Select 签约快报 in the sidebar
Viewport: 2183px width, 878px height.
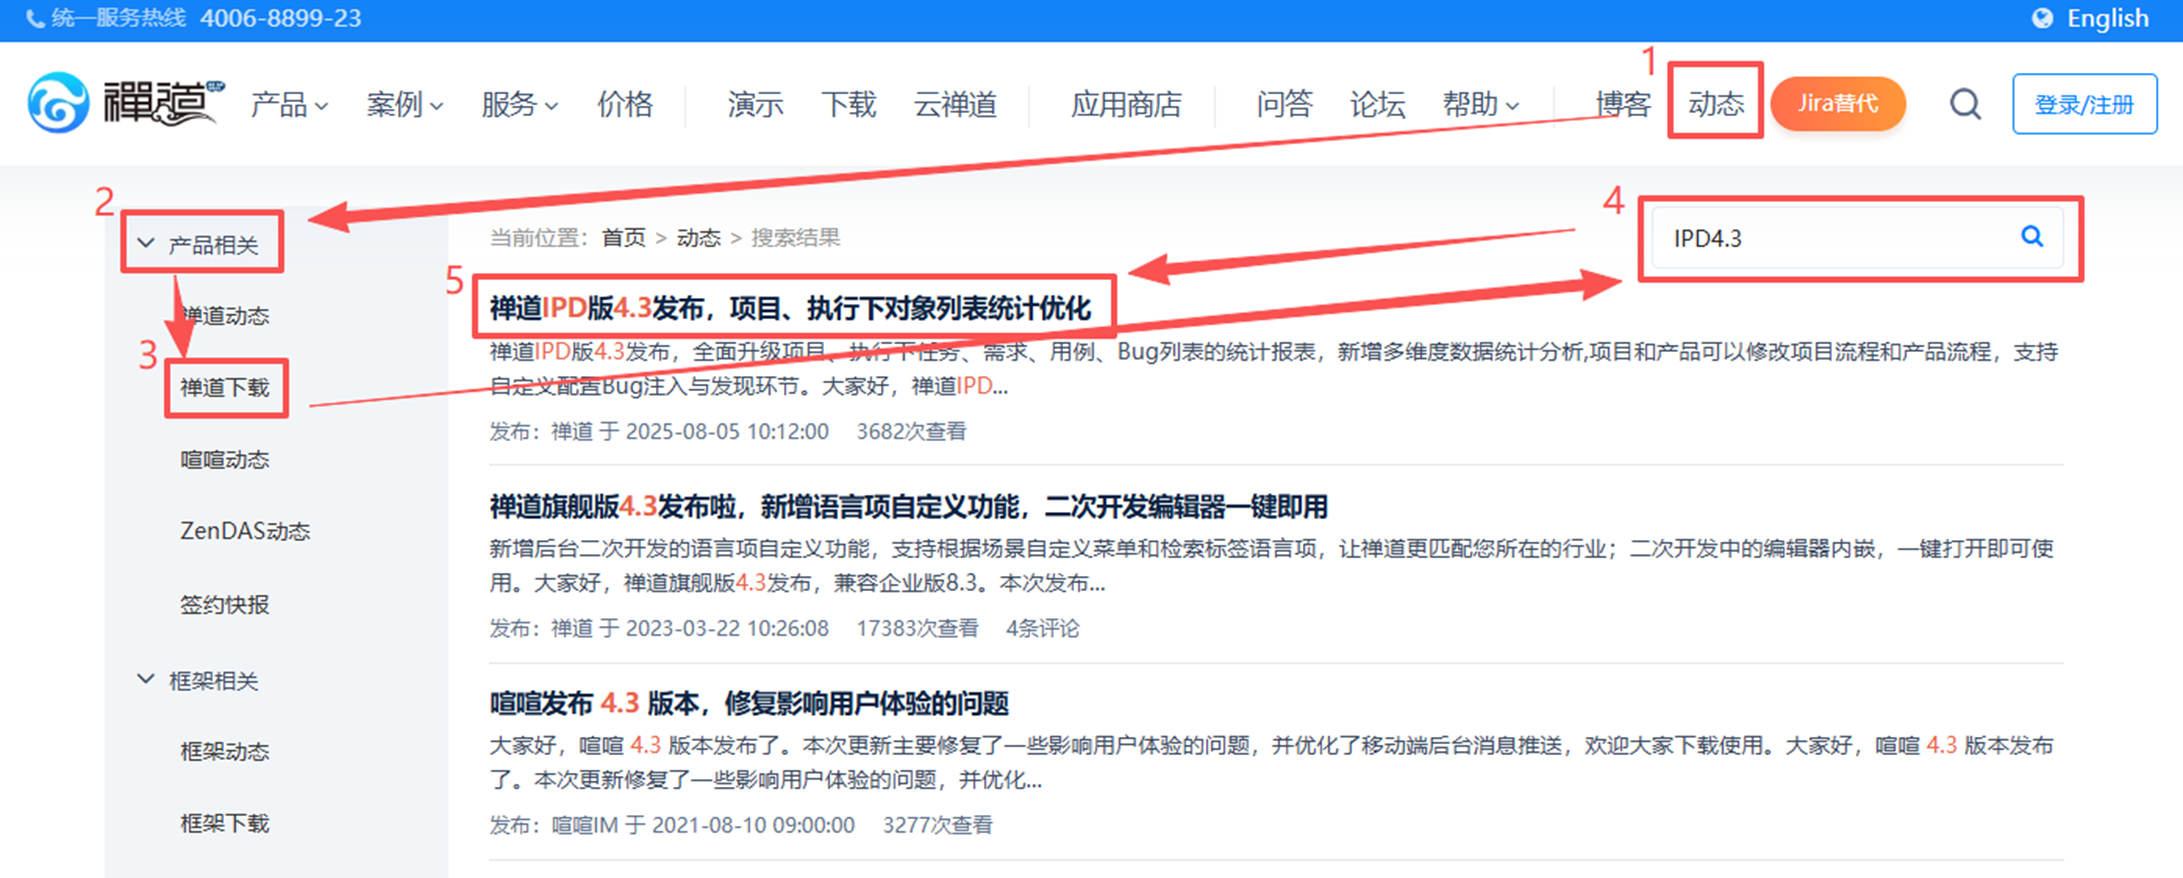(x=225, y=605)
